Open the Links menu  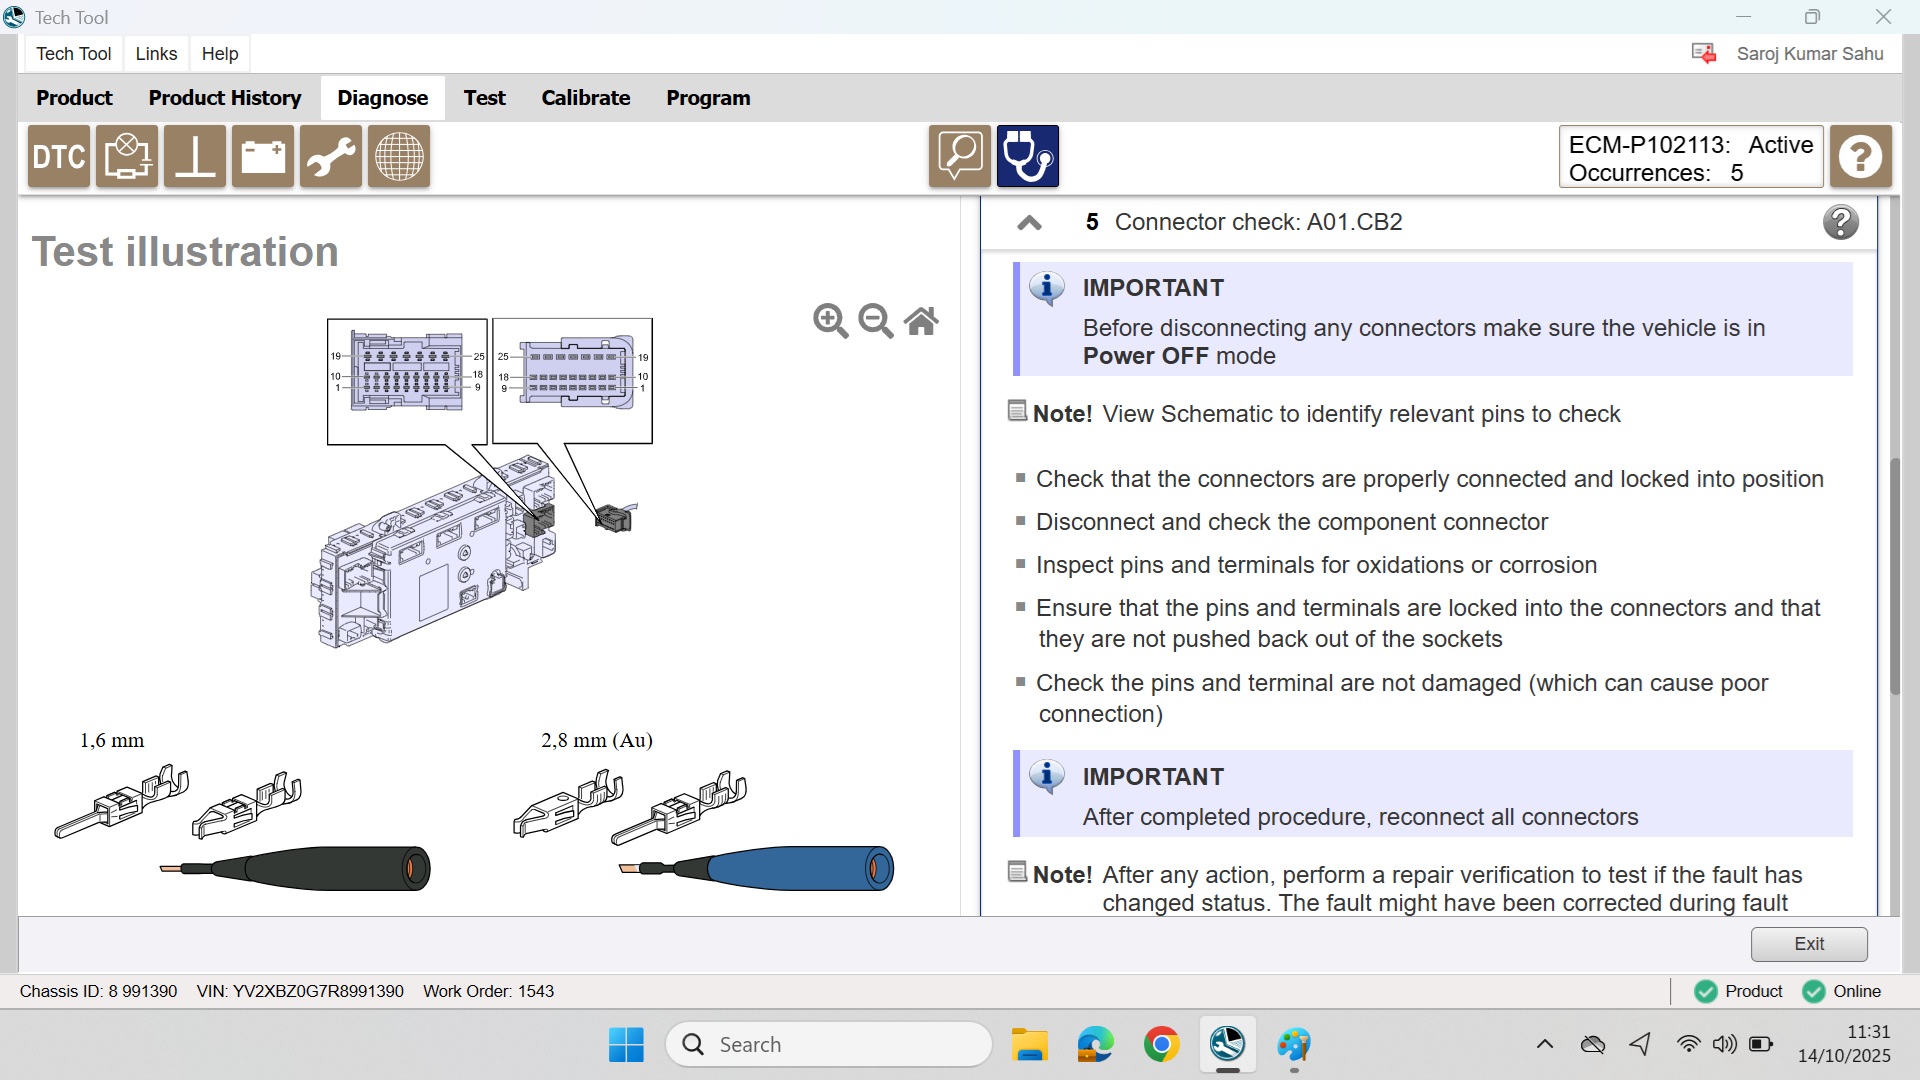(x=156, y=54)
